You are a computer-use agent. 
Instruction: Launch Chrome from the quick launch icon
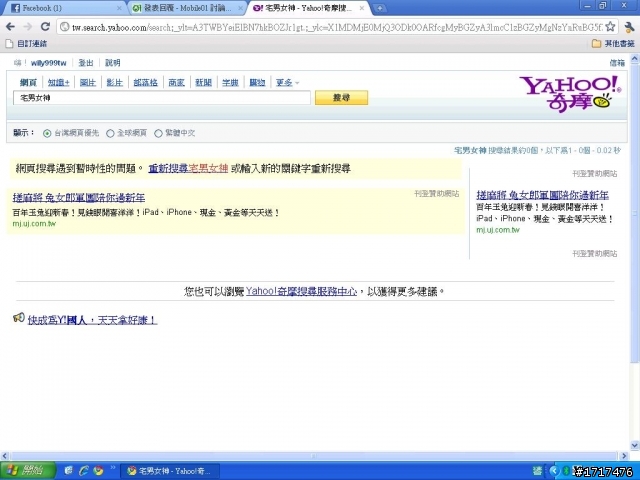point(98,471)
